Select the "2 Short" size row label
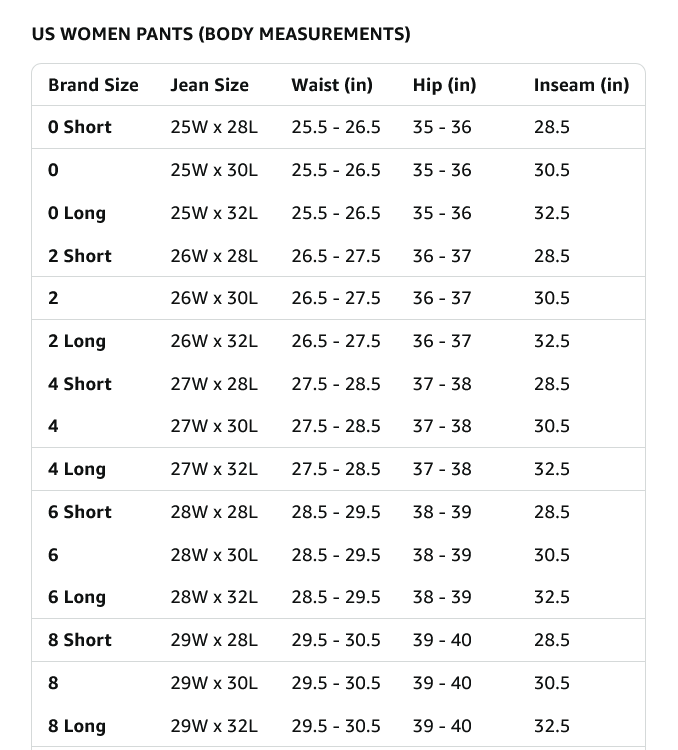 coord(80,256)
